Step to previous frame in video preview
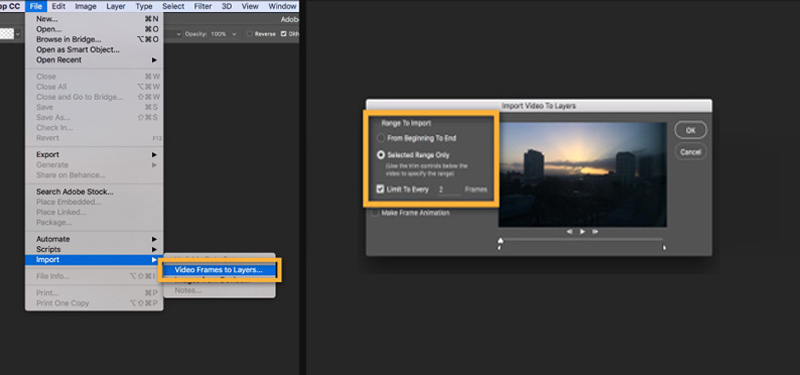This screenshot has height=375, width=800. [x=569, y=232]
